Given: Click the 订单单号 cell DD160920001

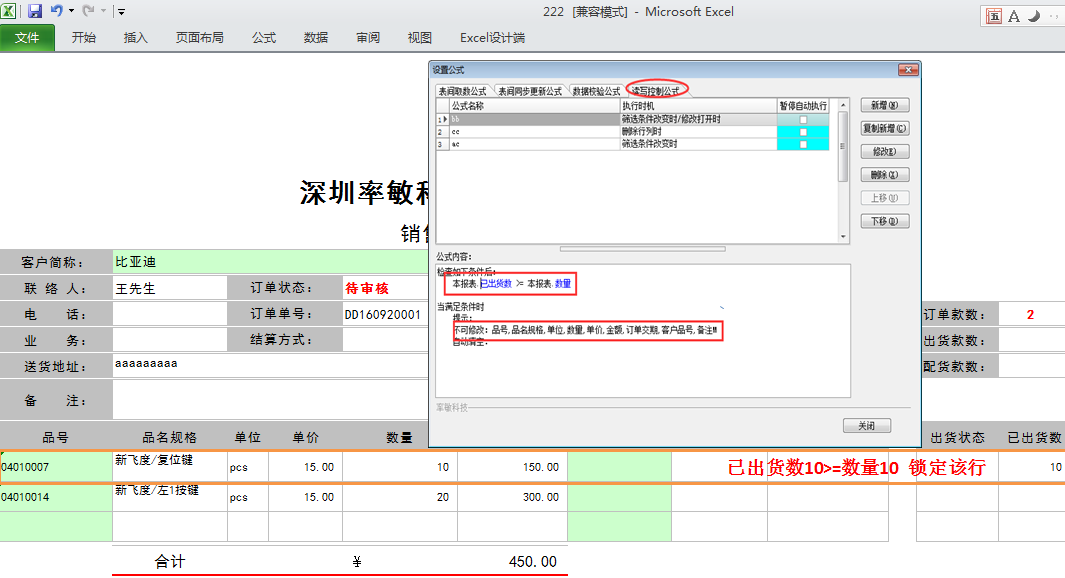Looking at the screenshot, I should [383, 314].
